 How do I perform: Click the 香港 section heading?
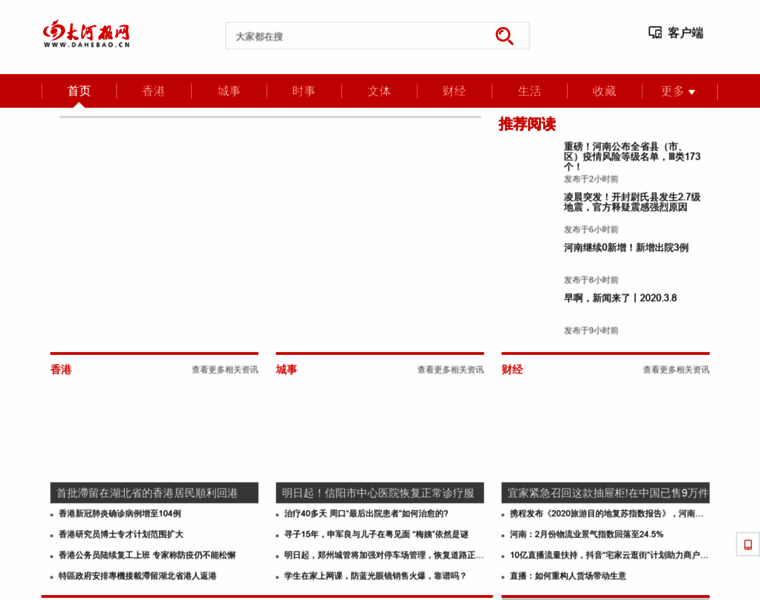[61, 369]
